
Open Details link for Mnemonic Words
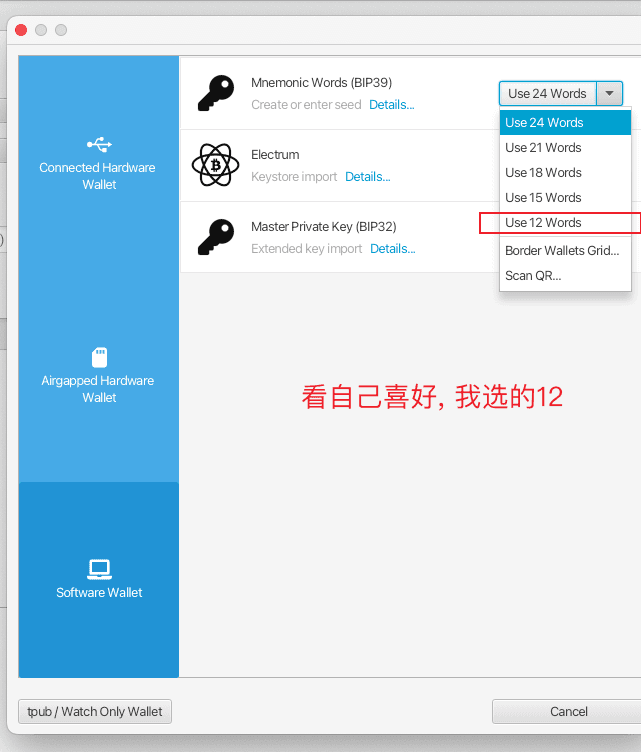(392, 105)
